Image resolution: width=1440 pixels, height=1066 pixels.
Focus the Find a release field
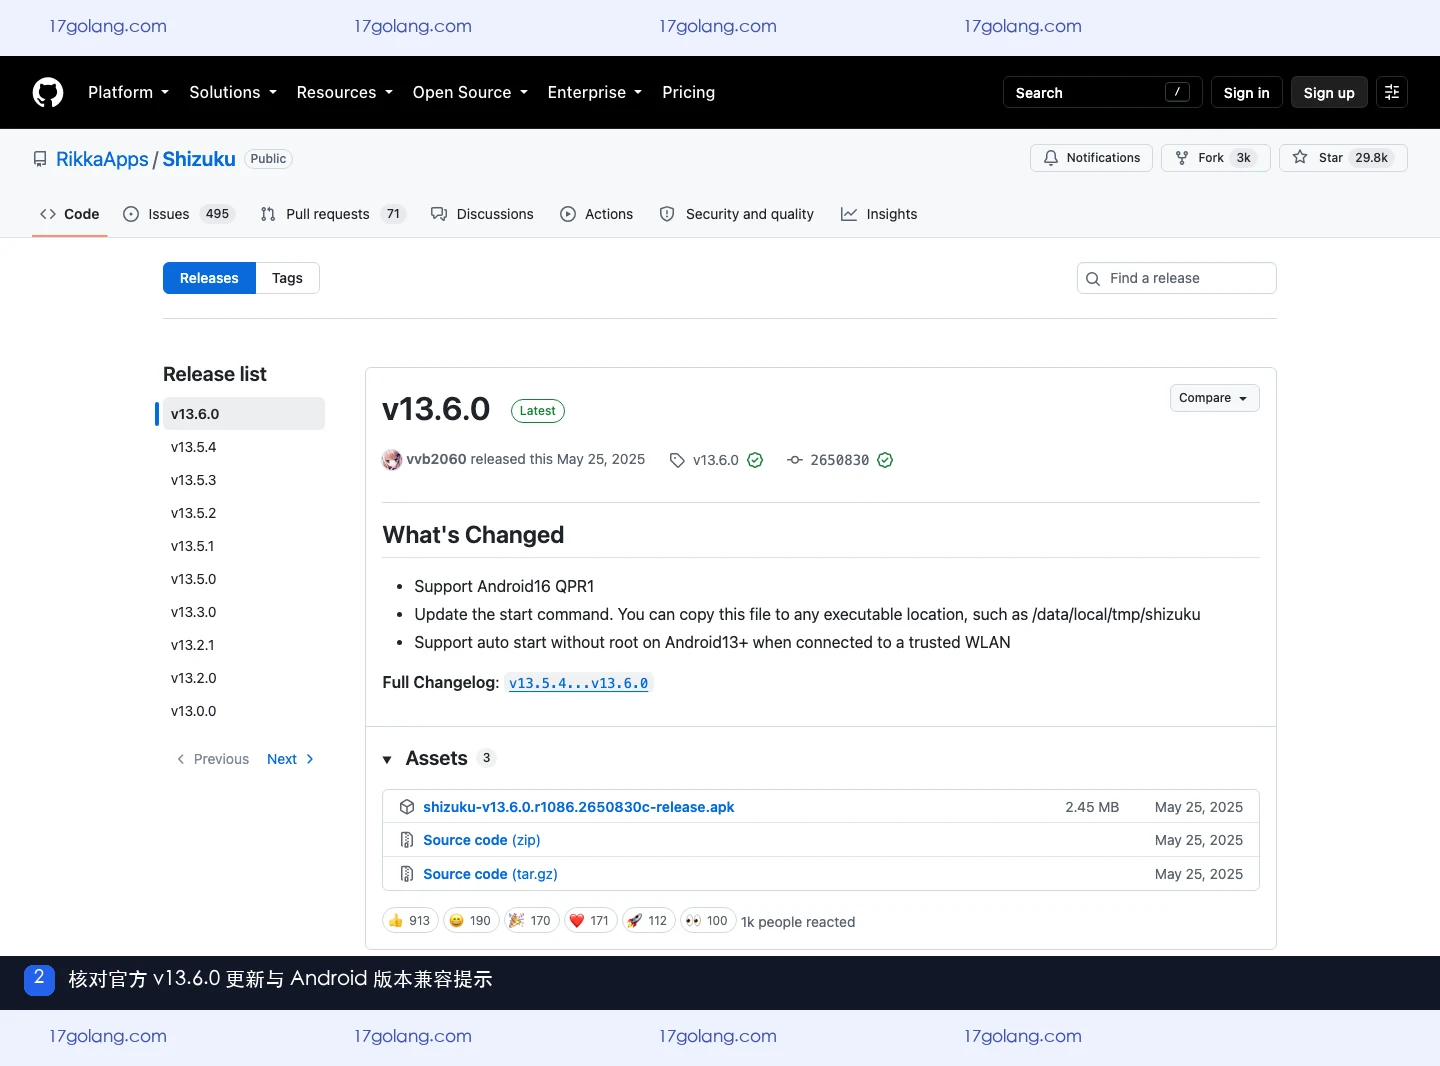1177,278
